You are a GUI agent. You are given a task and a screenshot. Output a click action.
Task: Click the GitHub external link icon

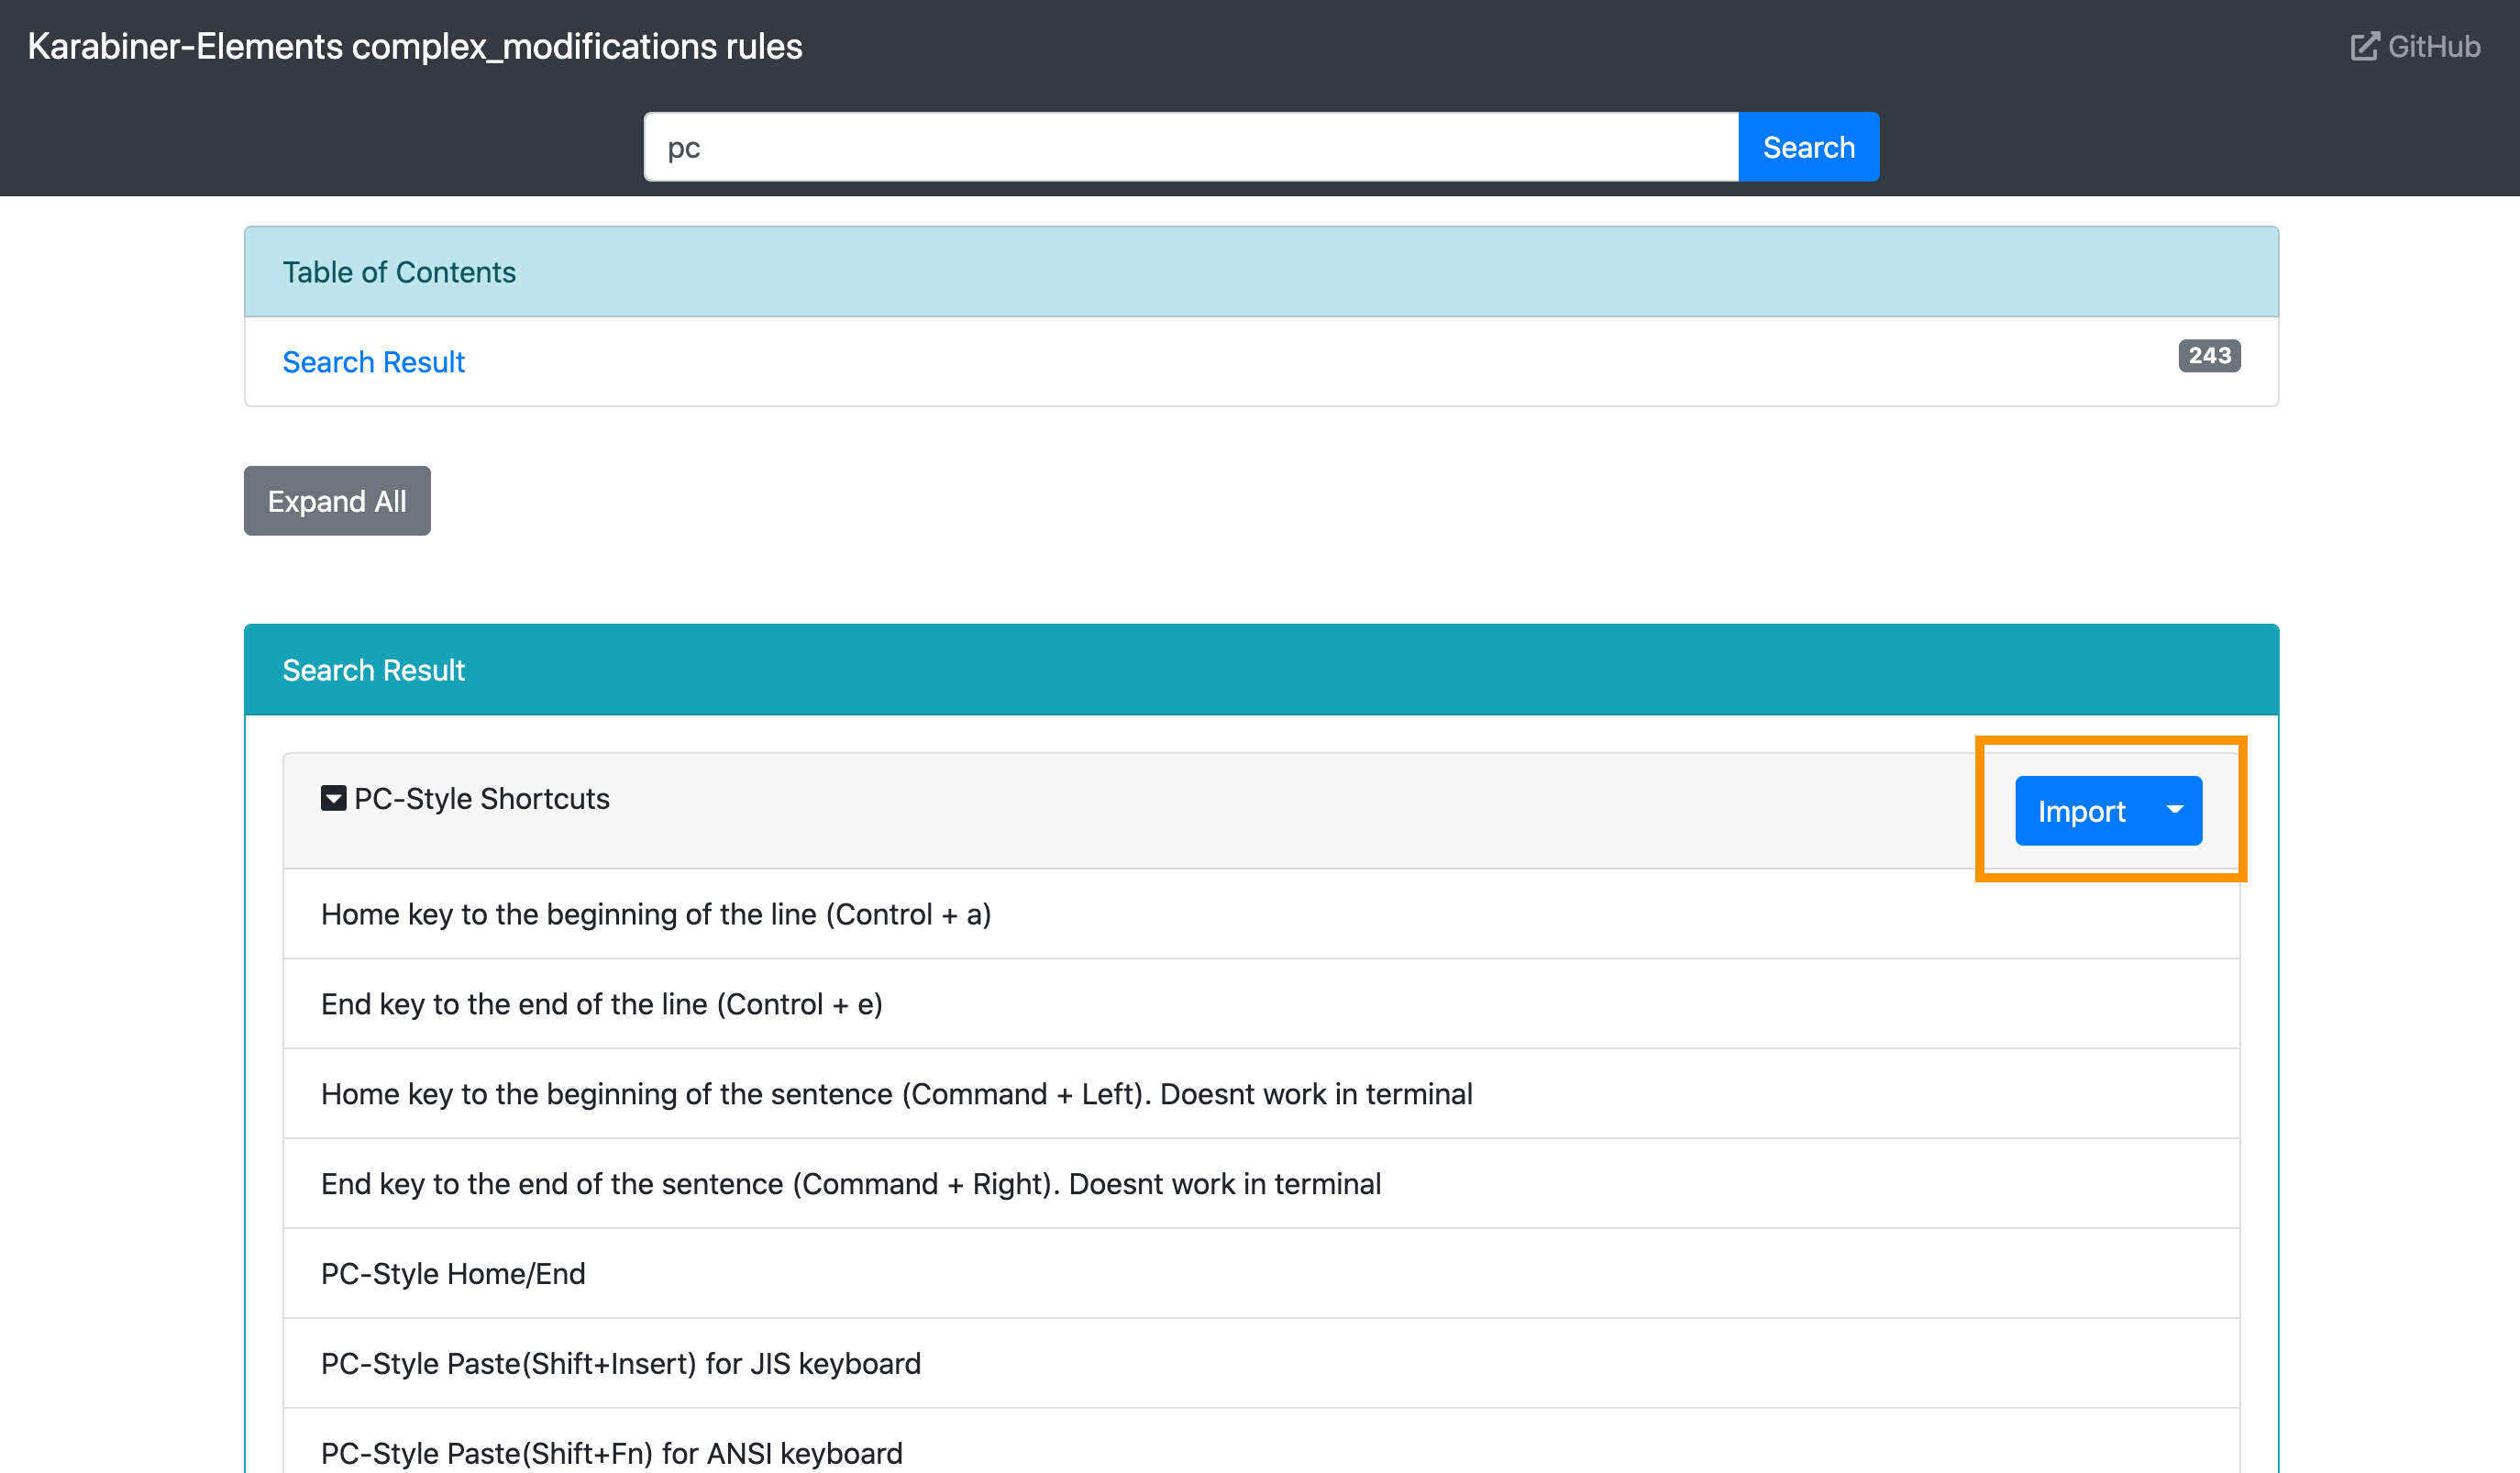pyautogui.click(x=2364, y=47)
